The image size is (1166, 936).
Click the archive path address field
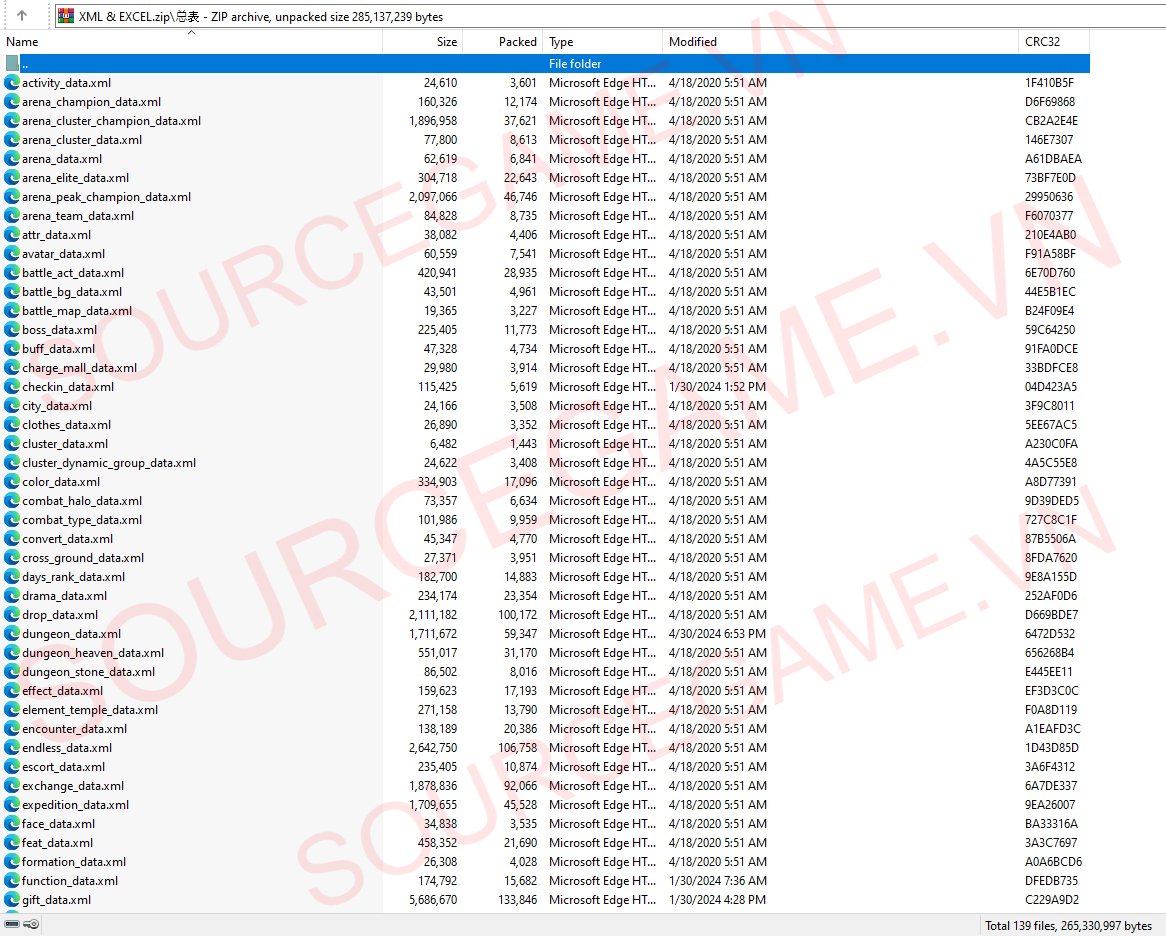(x=600, y=16)
